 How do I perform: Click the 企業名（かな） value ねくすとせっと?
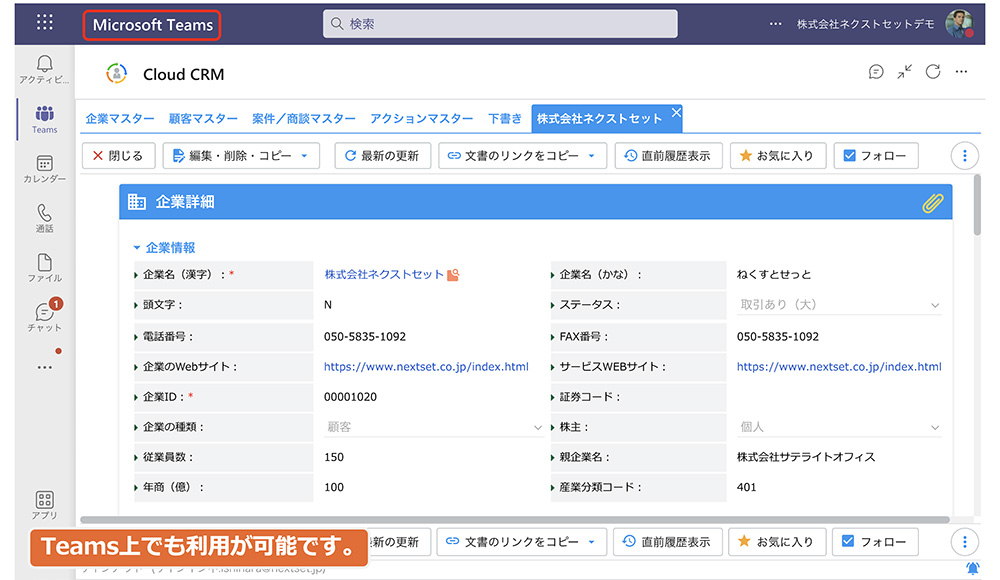coord(774,275)
